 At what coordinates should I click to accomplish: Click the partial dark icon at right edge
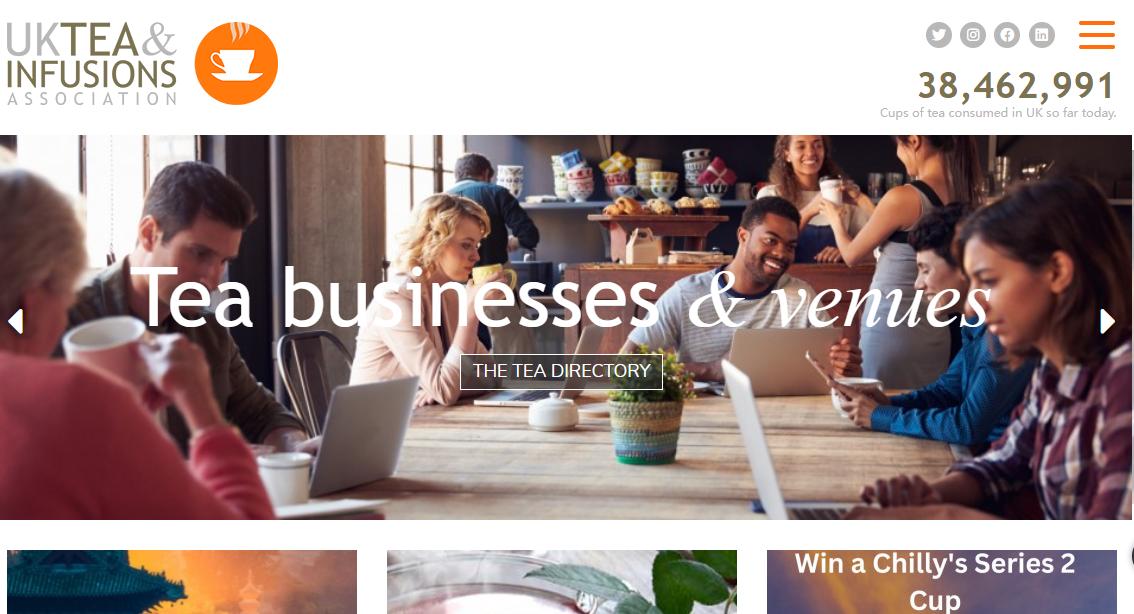coord(1131,557)
